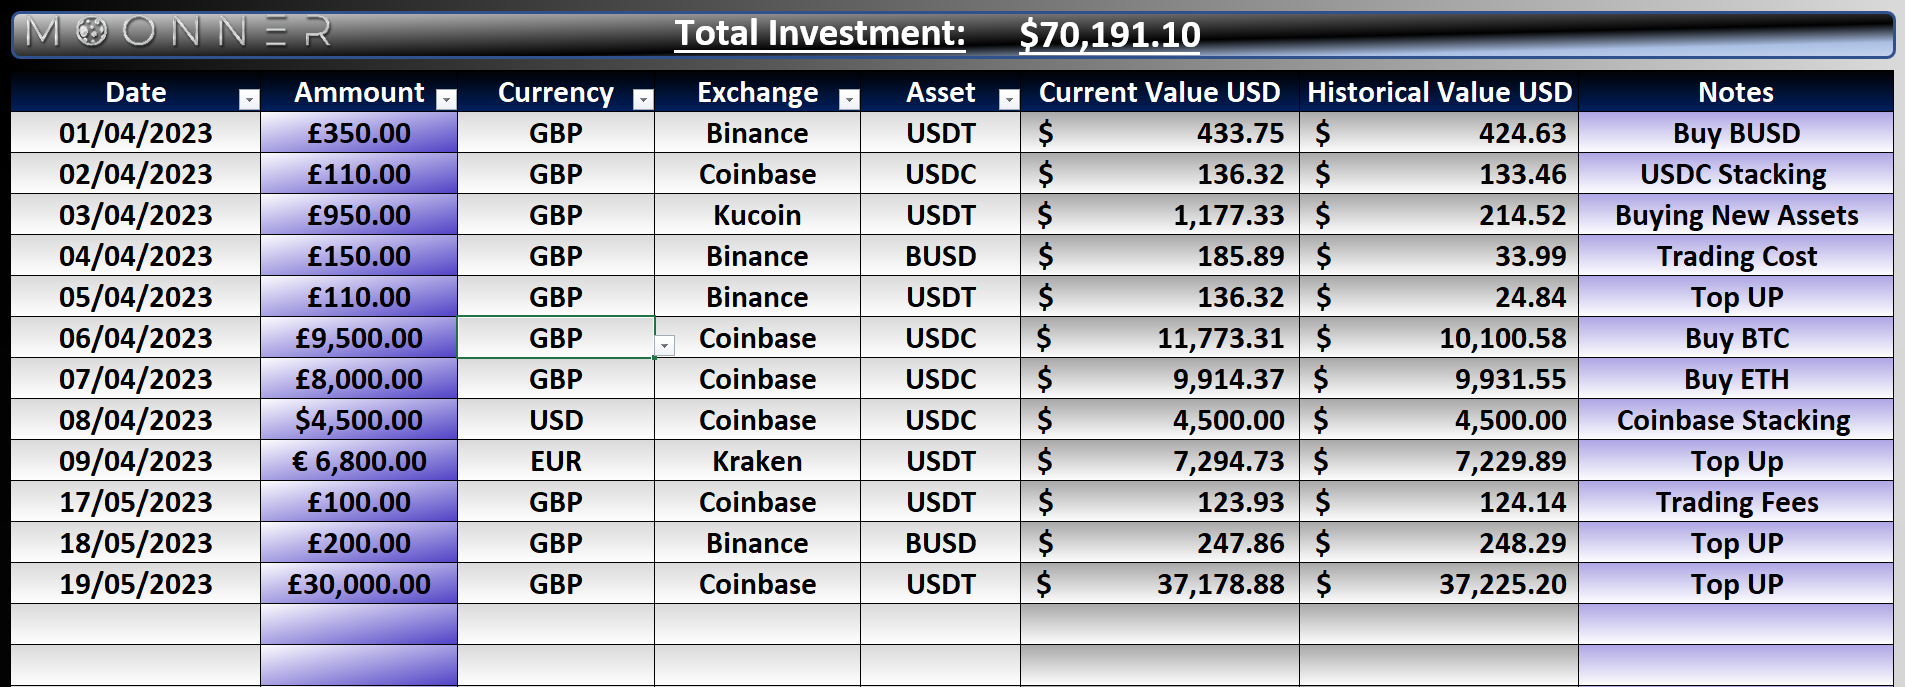Open the Date column filter dropdown

(249, 99)
